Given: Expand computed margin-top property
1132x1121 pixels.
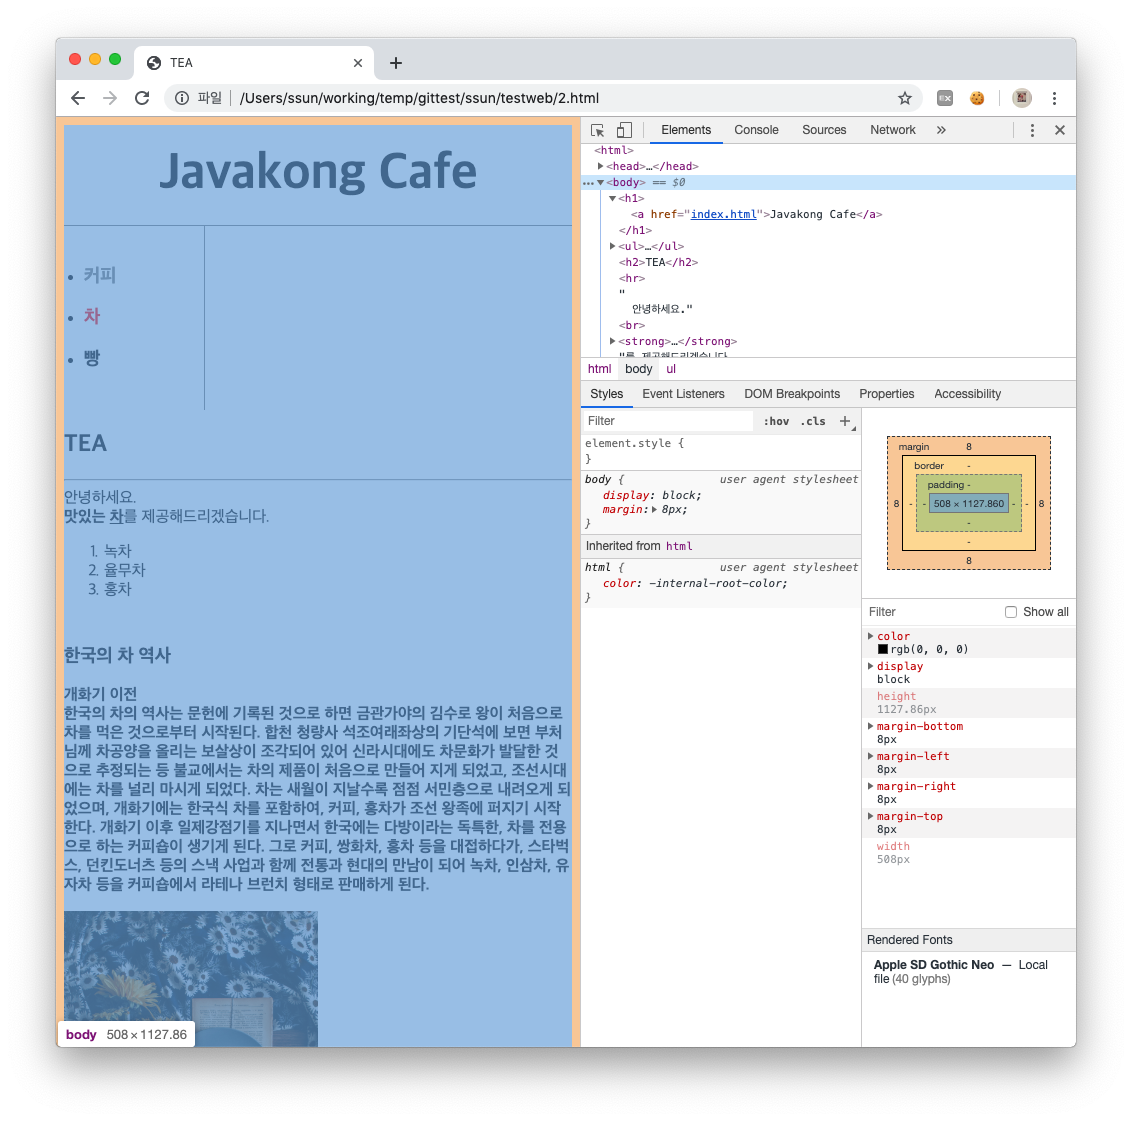Looking at the screenshot, I should 871,816.
